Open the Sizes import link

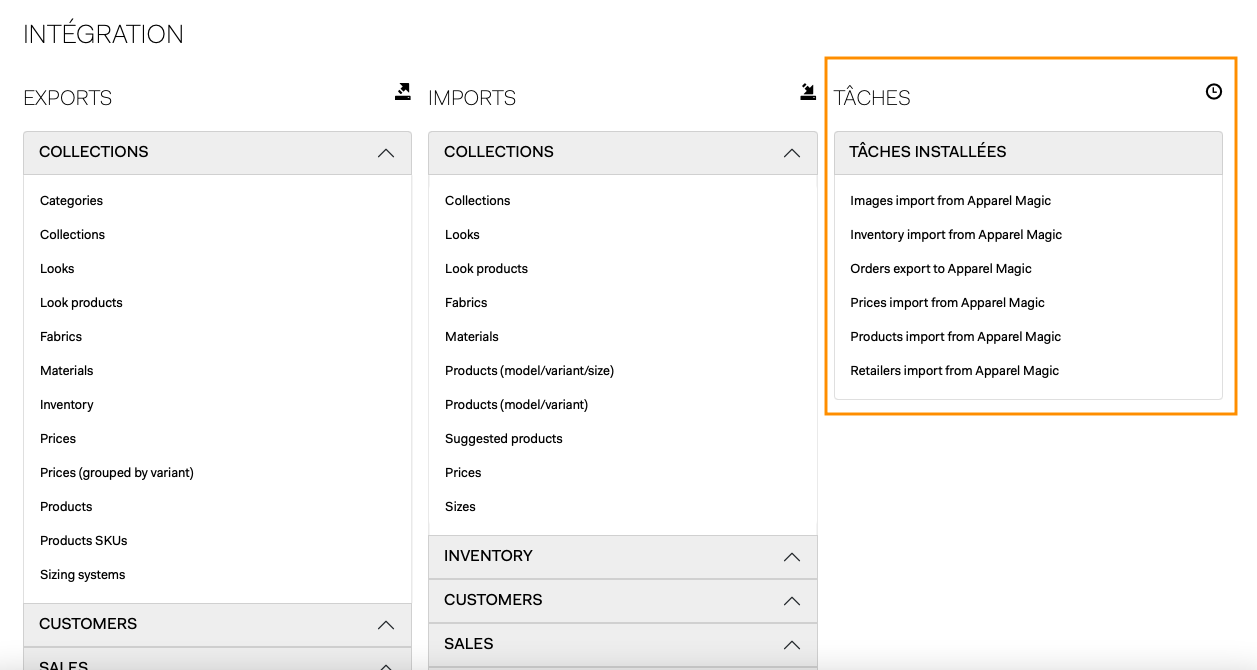460,507
